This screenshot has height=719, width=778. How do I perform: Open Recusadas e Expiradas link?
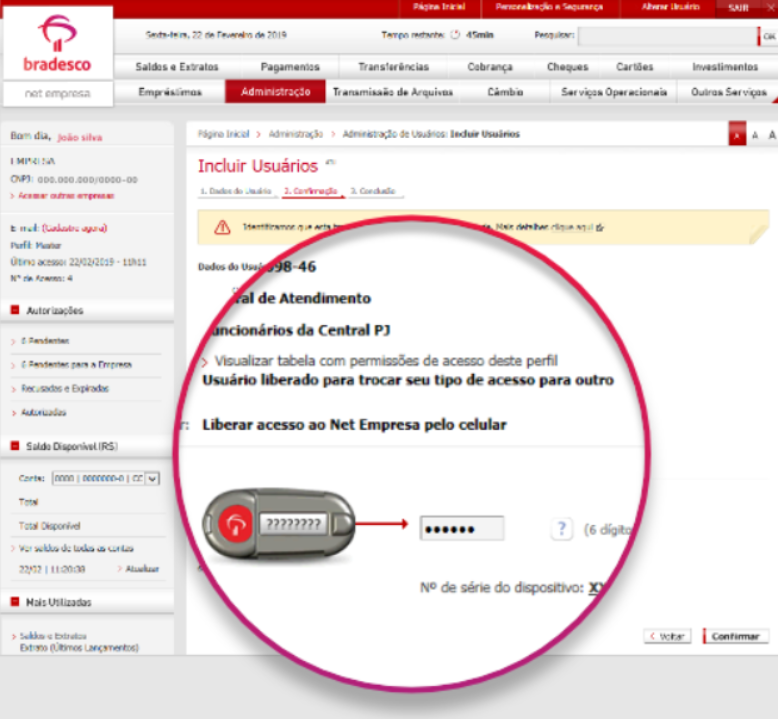click(65, 389)
